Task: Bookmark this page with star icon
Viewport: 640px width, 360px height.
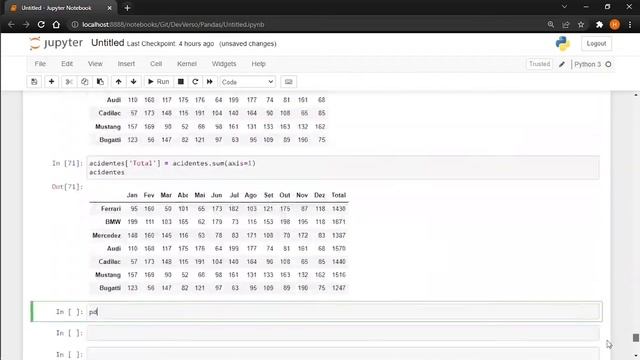Action: [x=581, y=24]
